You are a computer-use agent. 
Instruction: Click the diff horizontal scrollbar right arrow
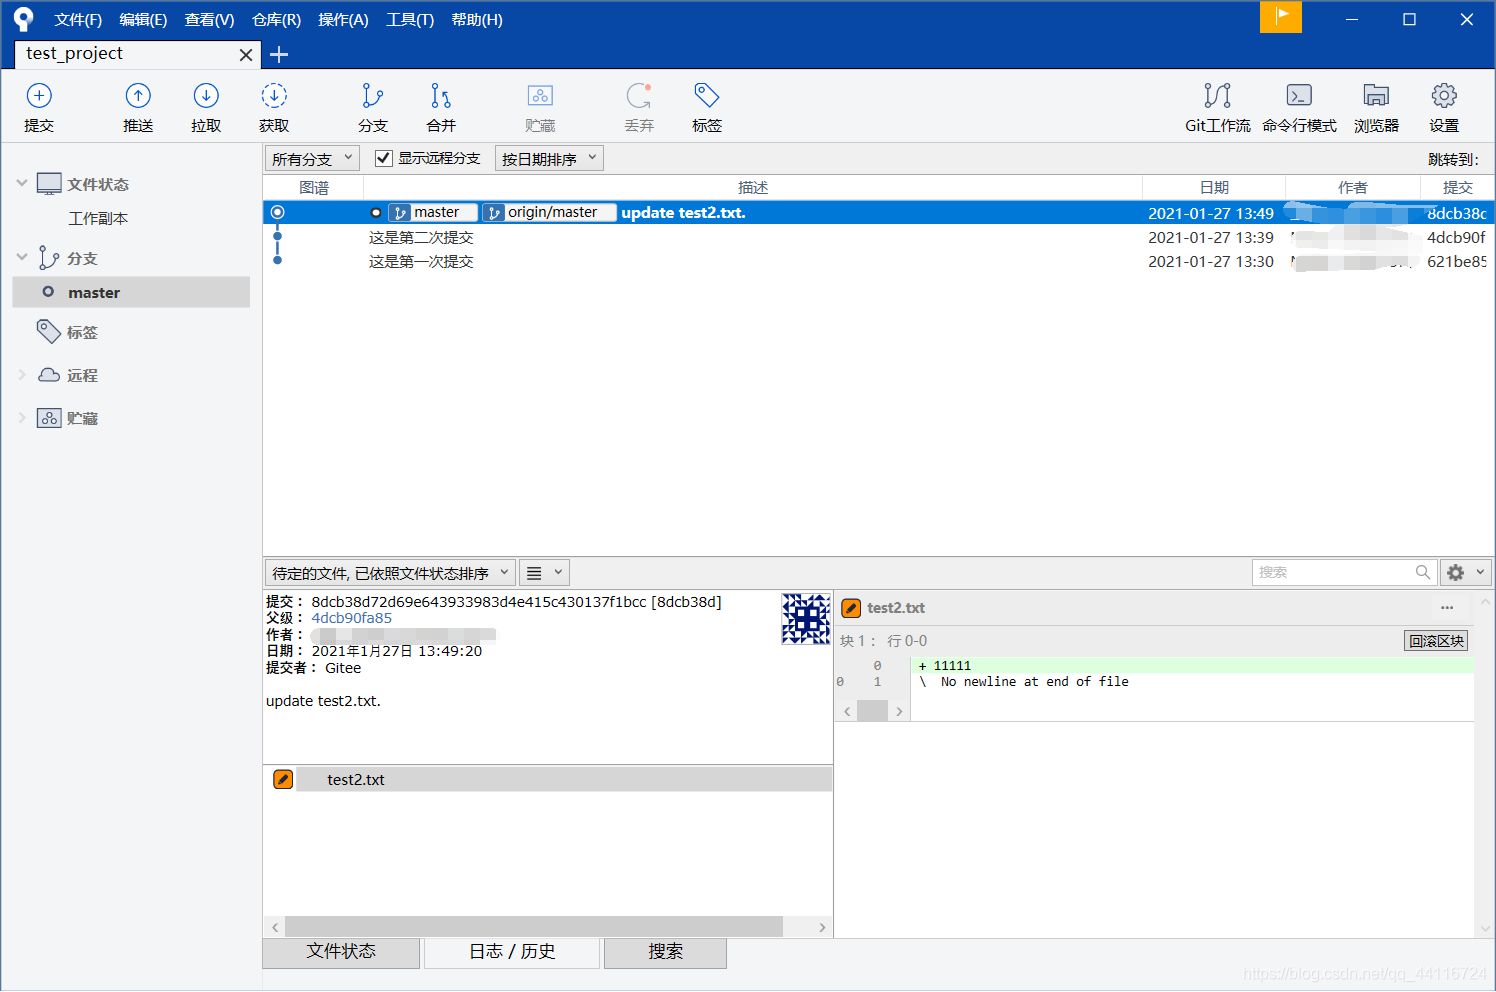coord(899,711)
